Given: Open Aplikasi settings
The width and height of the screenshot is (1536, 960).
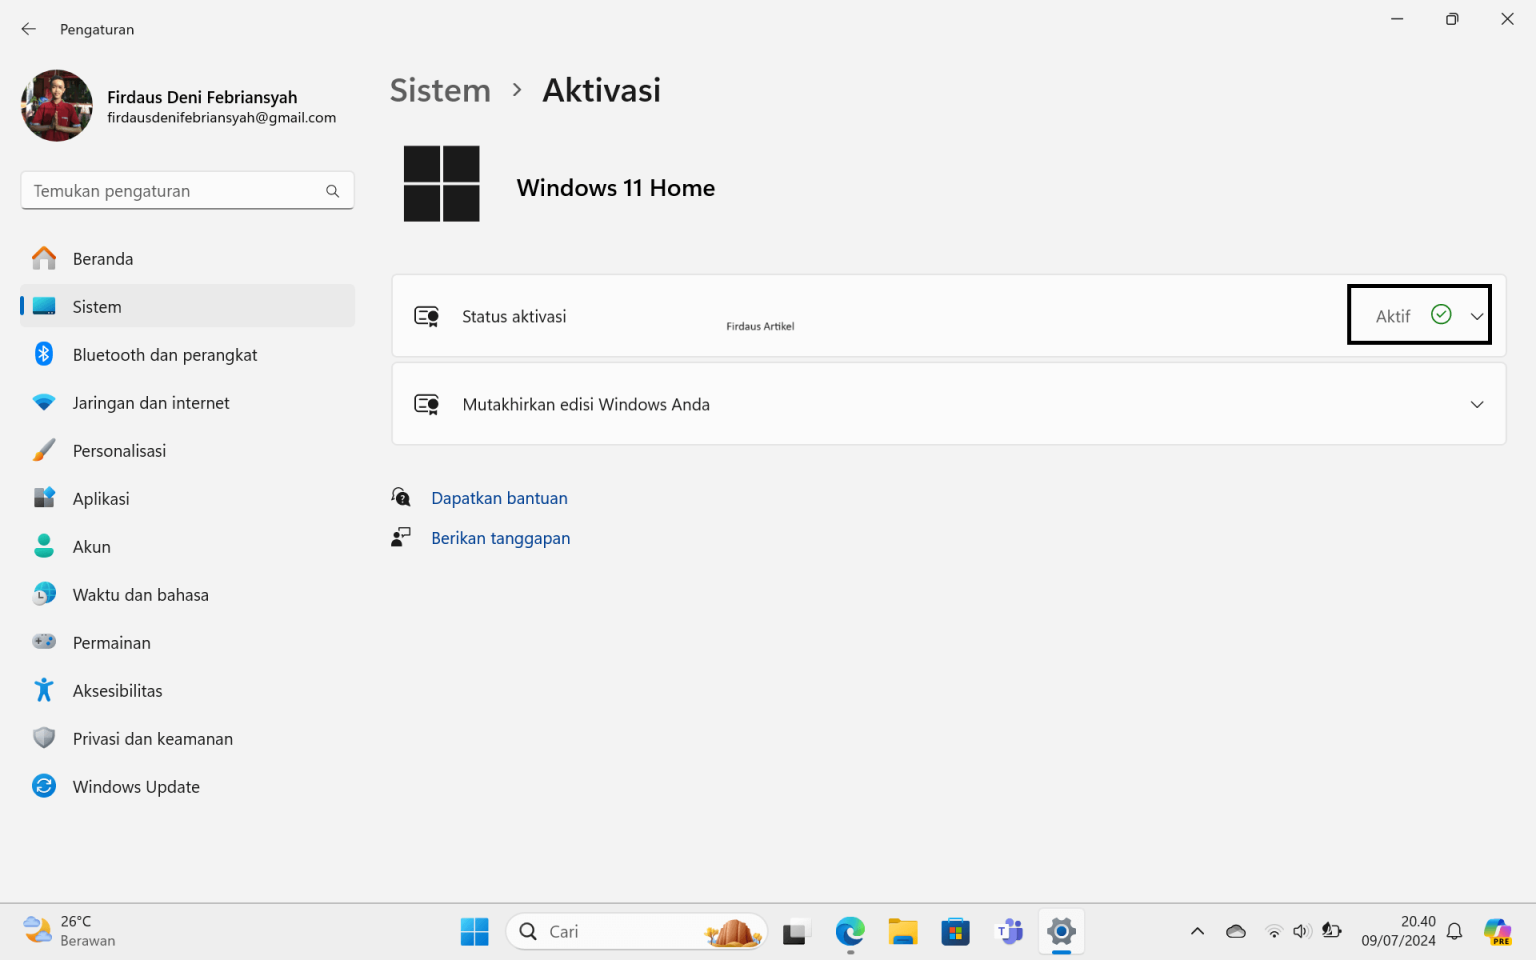Looking at the screenshot, I should click(101, 498).
